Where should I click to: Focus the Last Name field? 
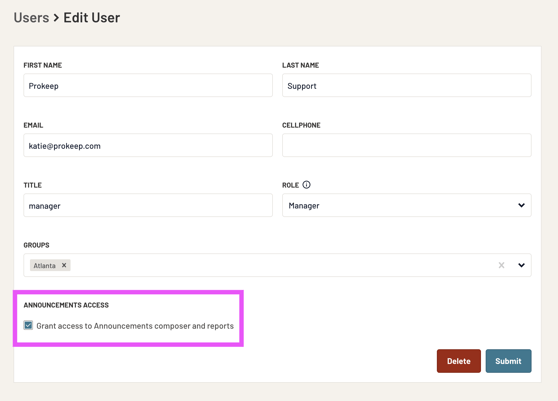[x=407, y=85]
